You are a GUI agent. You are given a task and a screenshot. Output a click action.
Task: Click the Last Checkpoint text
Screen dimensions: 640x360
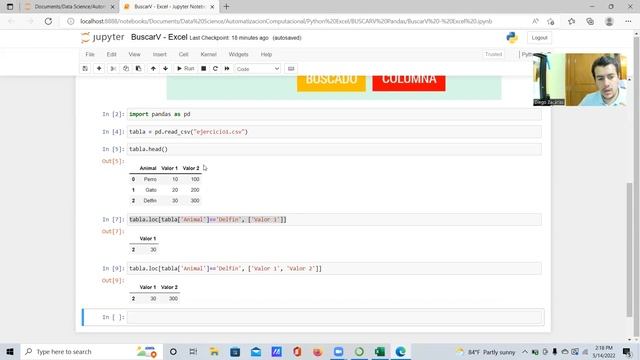(x=229, y=38)
